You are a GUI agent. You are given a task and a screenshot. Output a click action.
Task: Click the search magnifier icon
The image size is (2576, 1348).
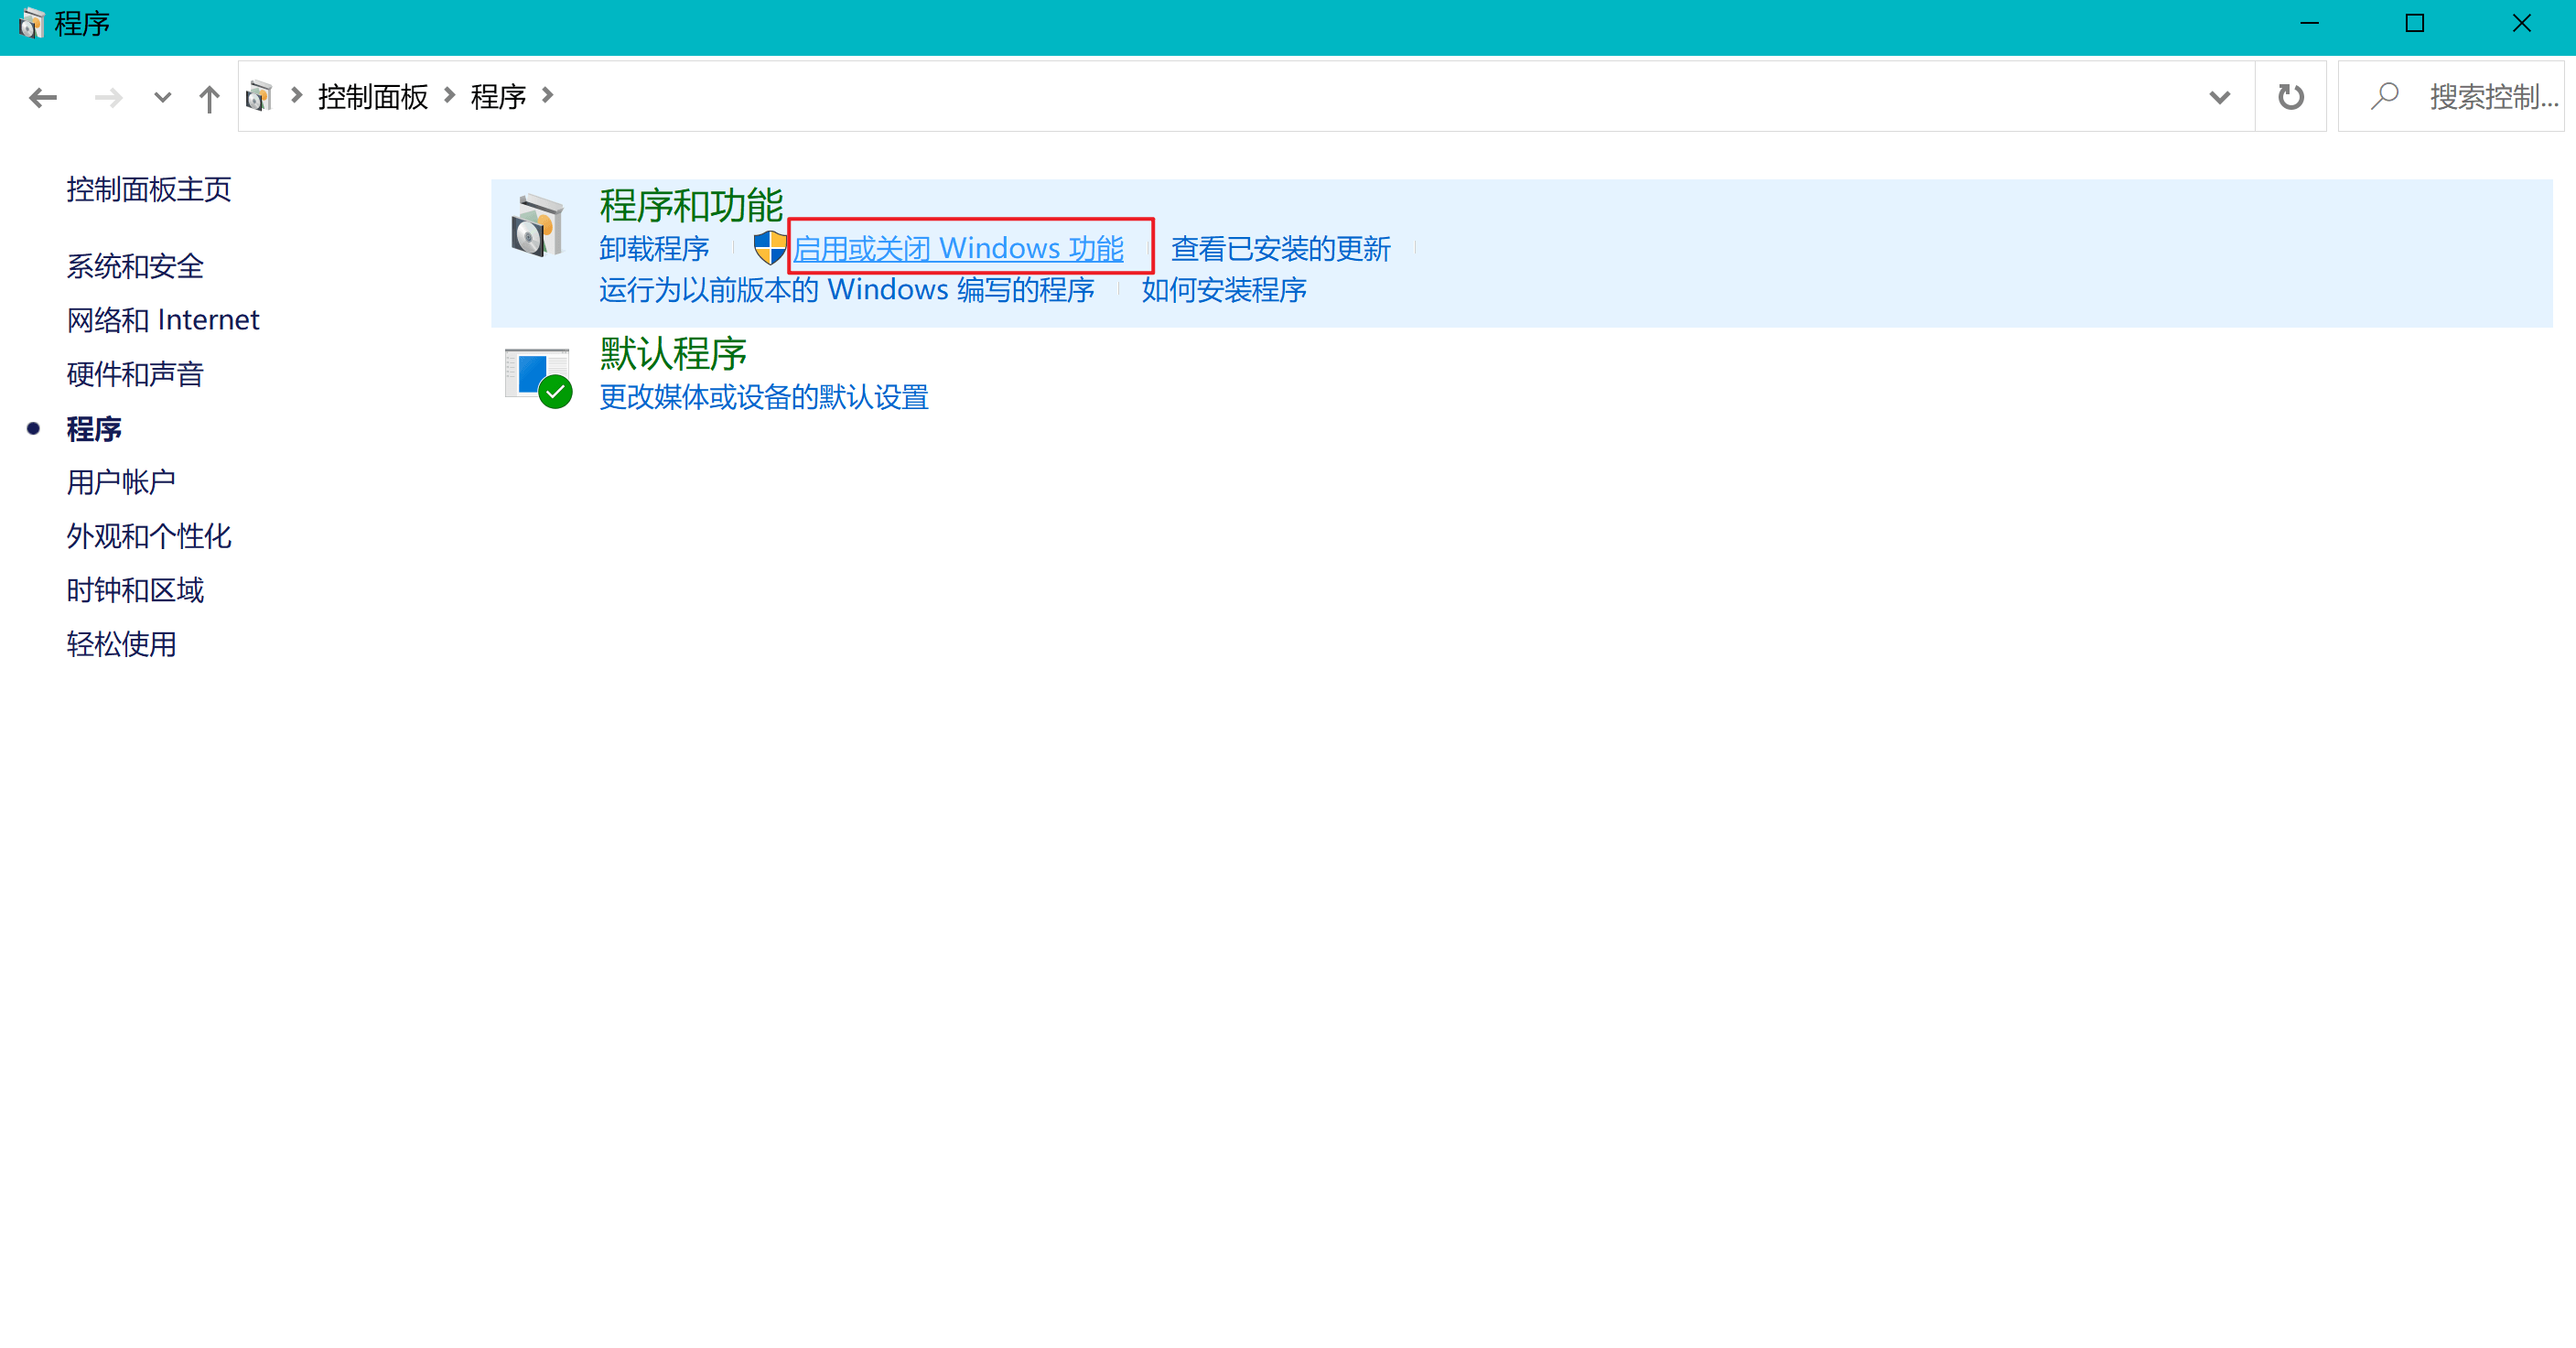[x=2385, y=96]
